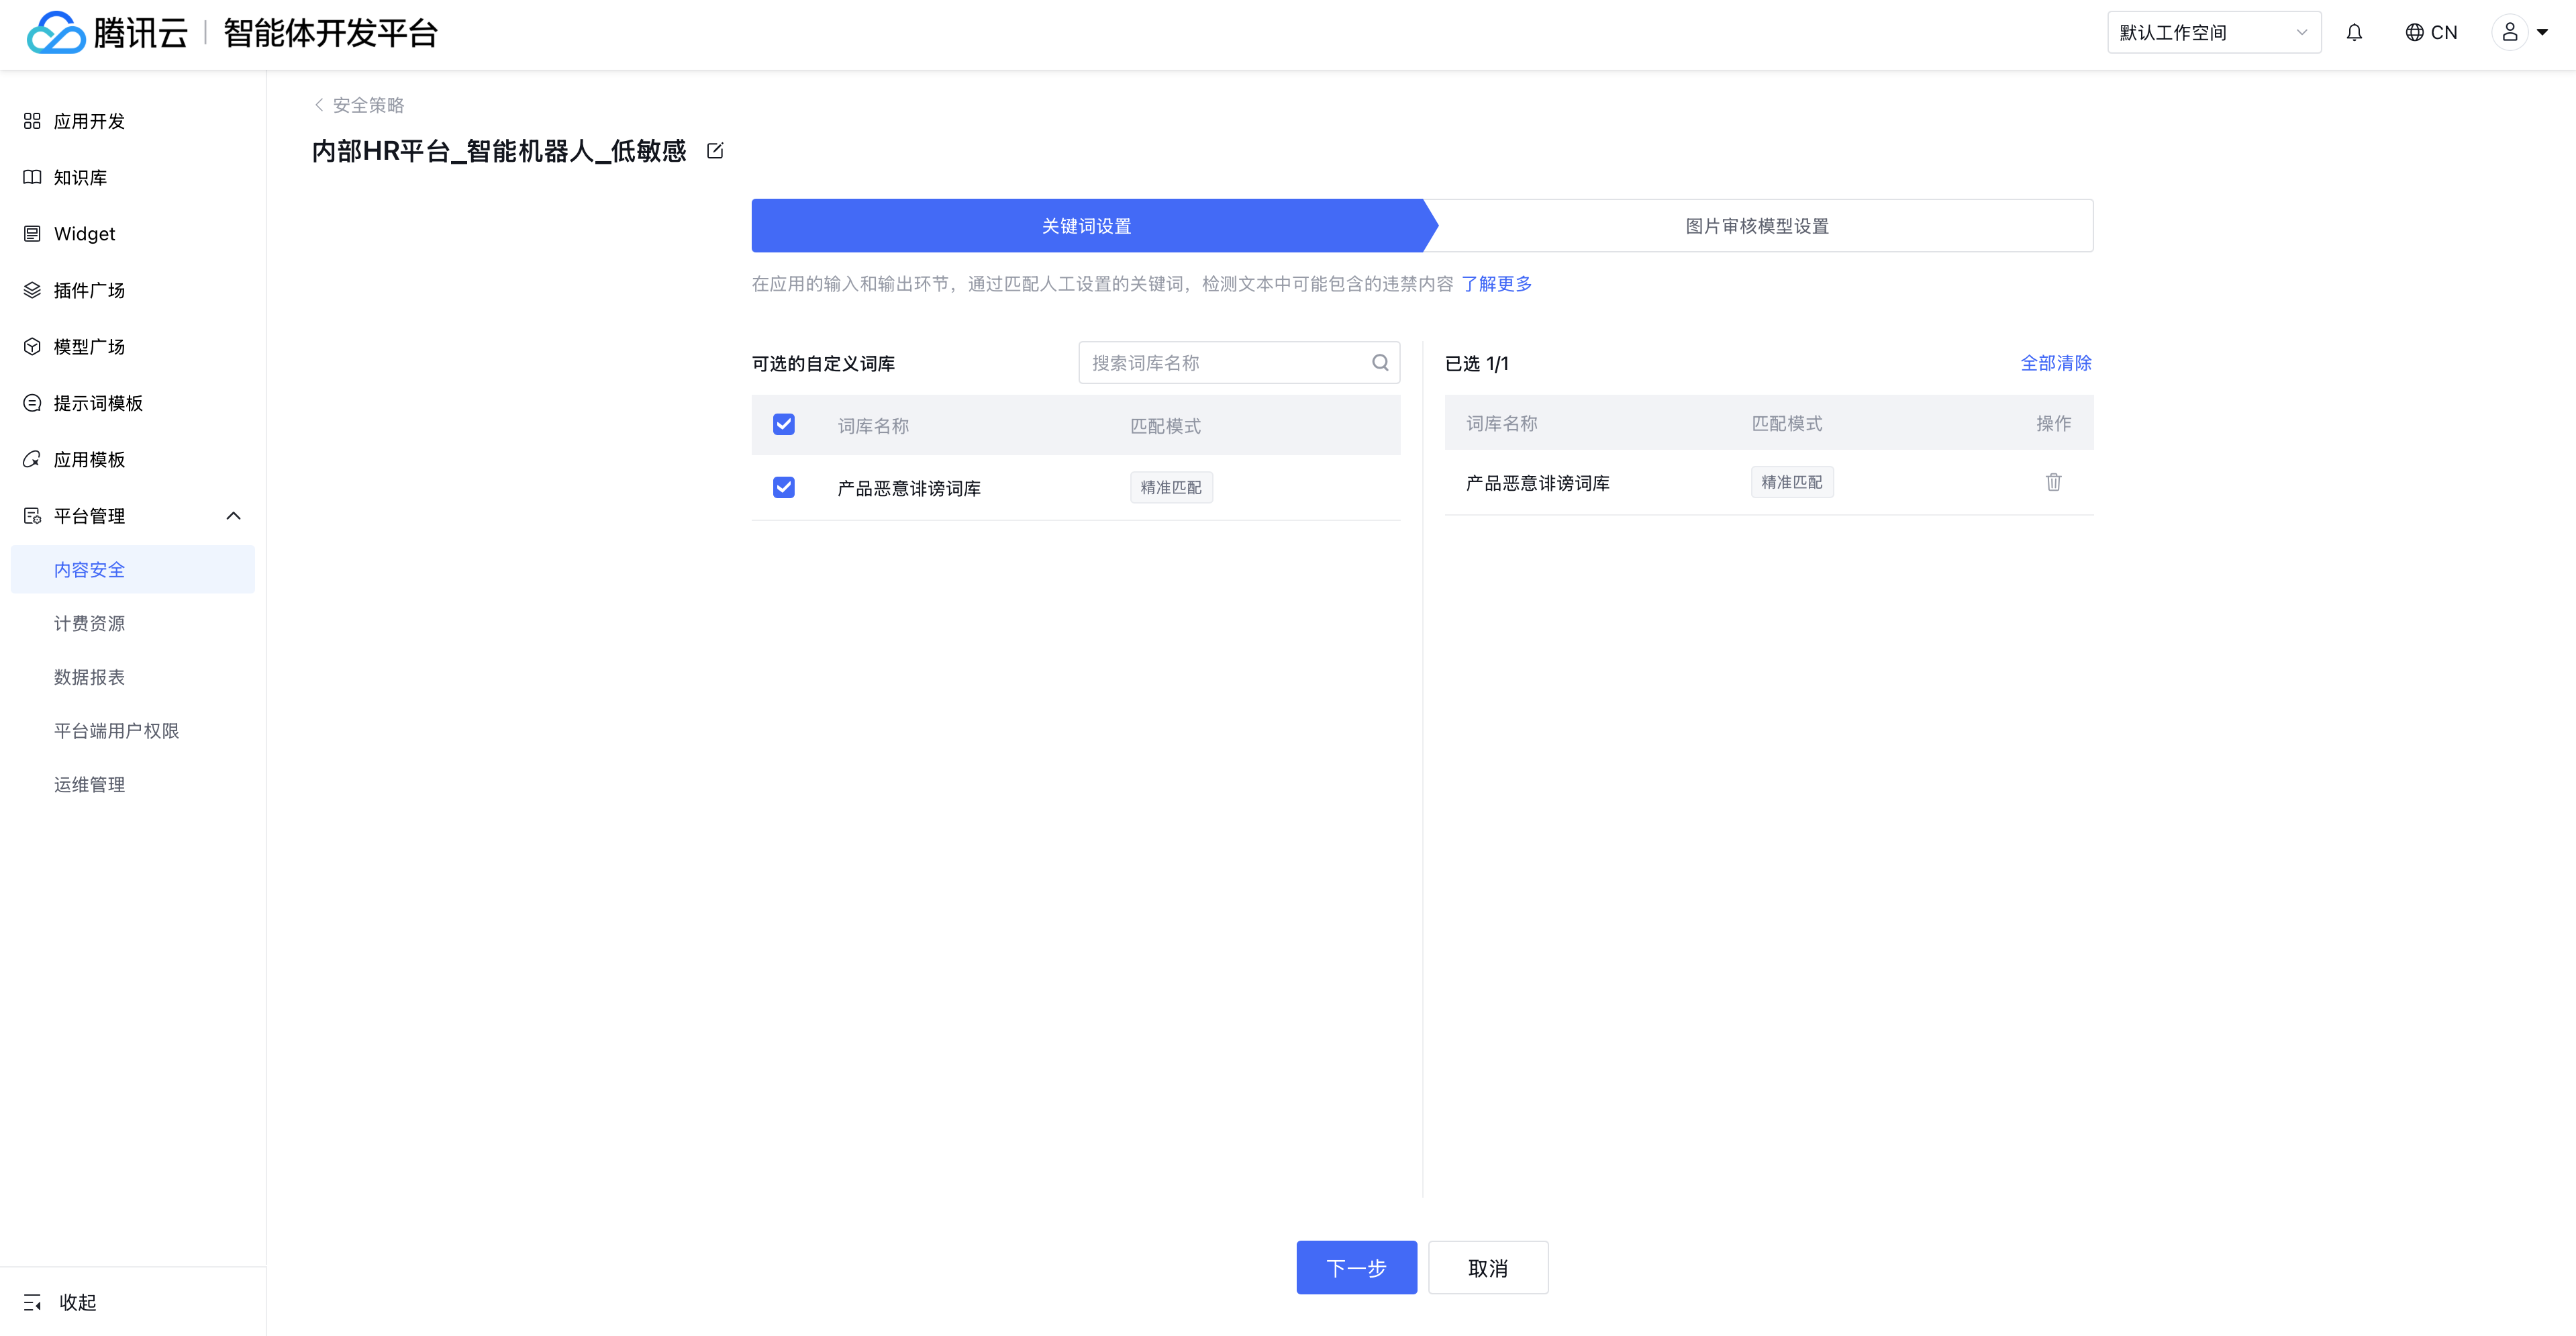Open the 默认工作空间 workspace dropdown
This screenshot has height=1336, width=2576.
click(x=2213, y=33)
